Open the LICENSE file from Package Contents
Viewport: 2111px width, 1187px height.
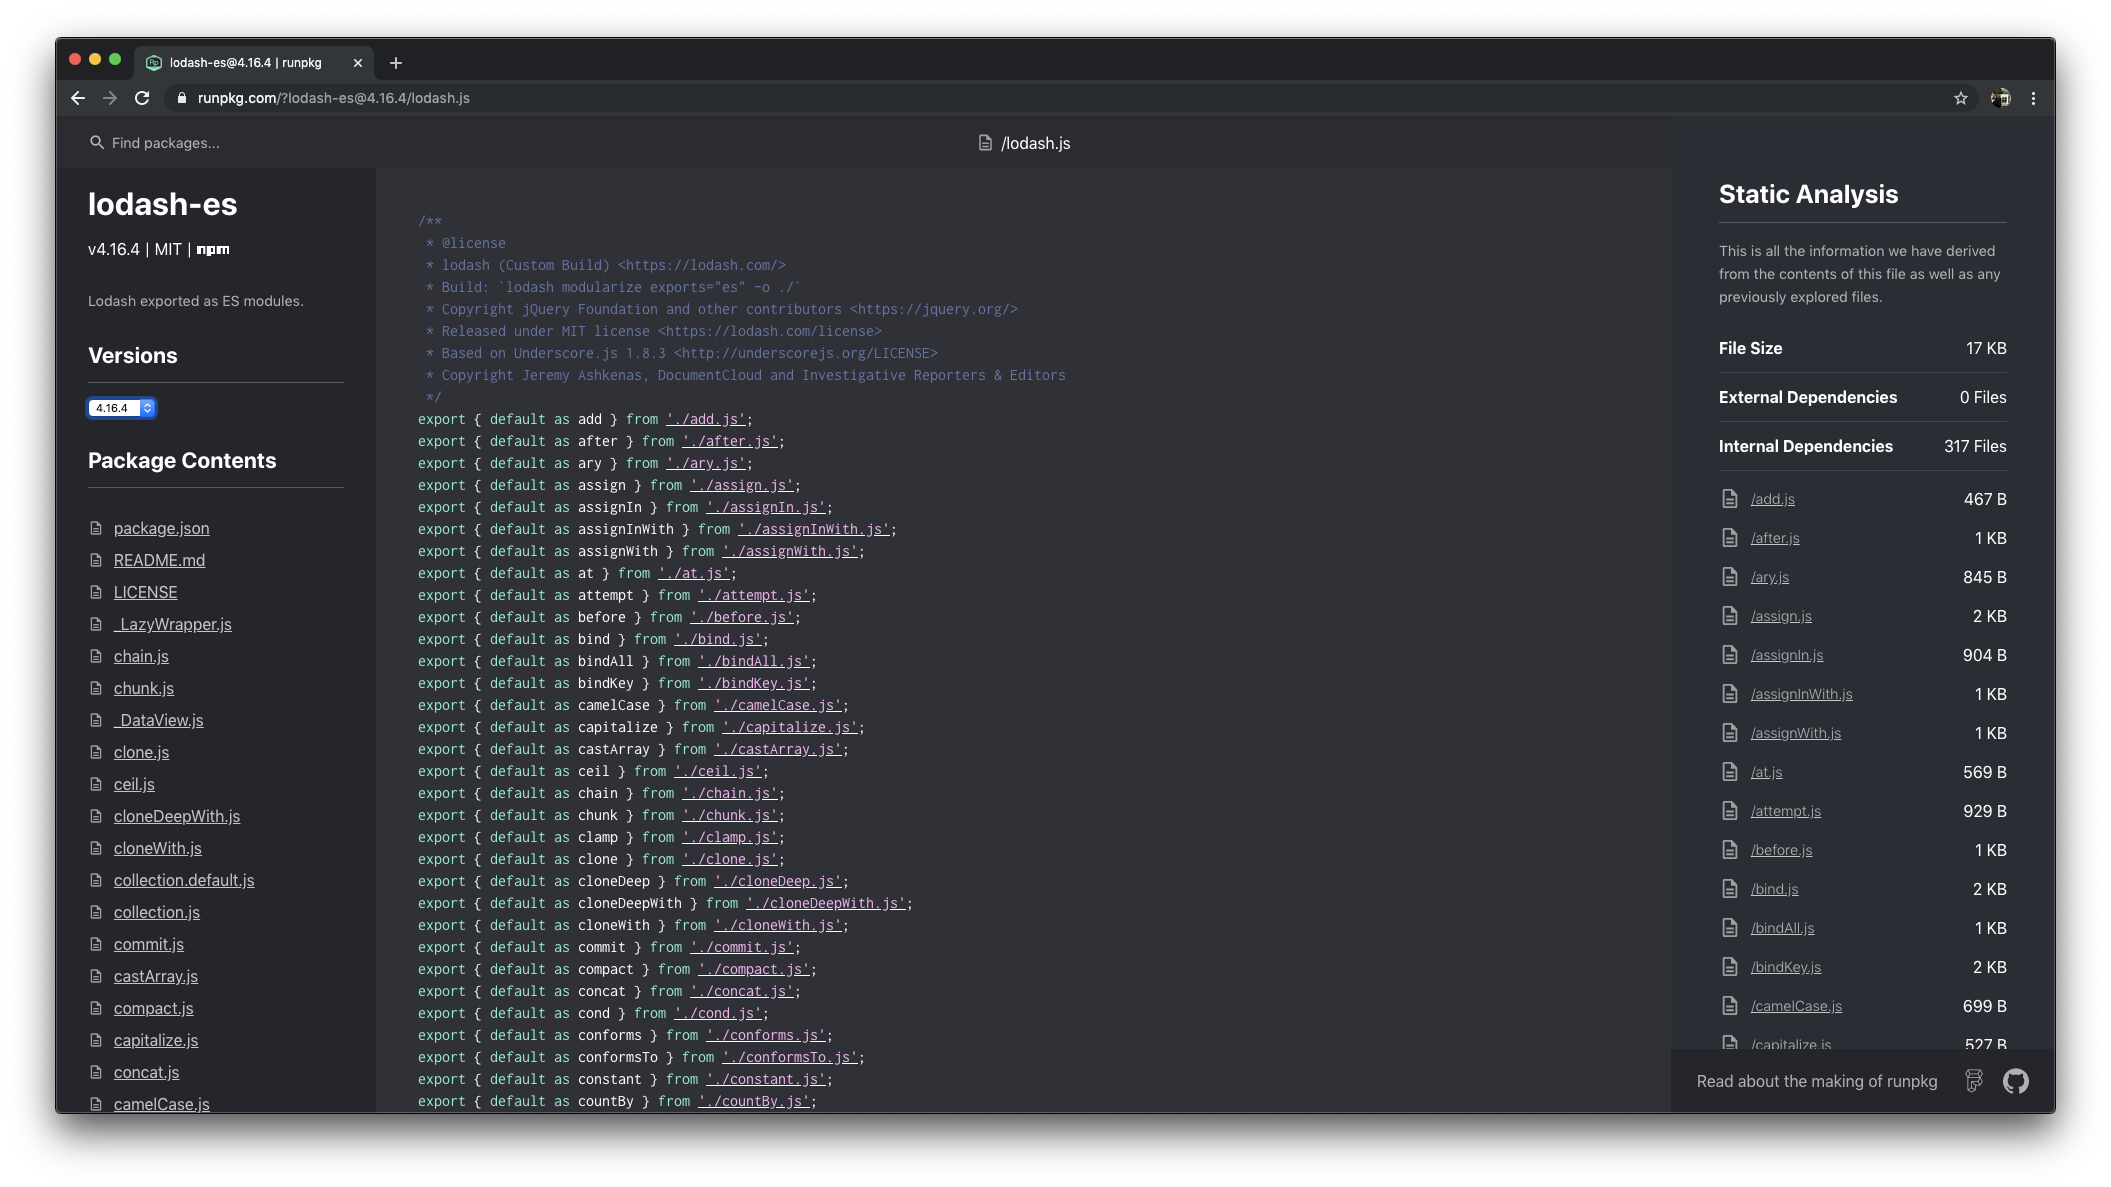[x=145, y=592]
